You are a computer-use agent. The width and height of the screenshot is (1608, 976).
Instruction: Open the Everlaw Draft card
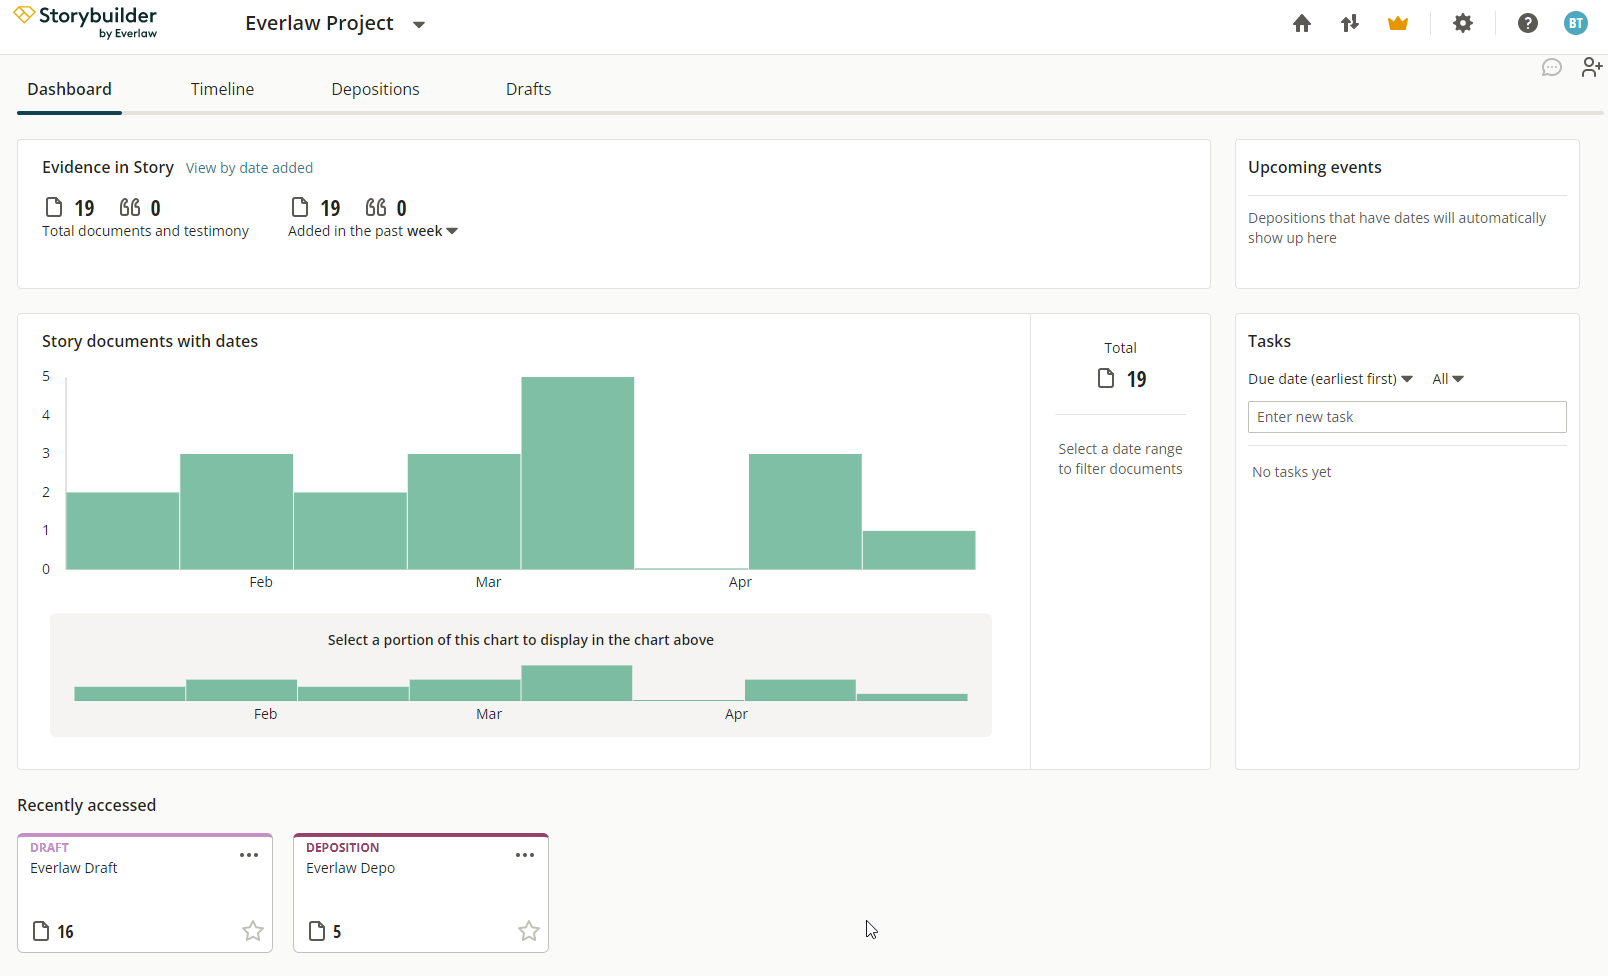pyautogui.click(x=145, y=893)
